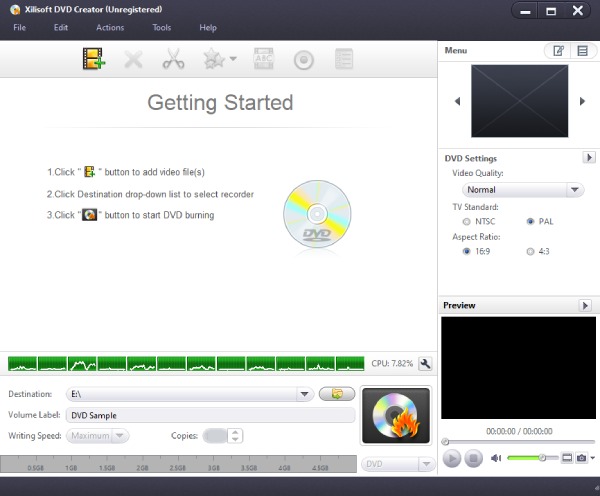This screenshot has height=496, width=600.
Task: Browse destination folder icon button
Action: coord(337,394)
